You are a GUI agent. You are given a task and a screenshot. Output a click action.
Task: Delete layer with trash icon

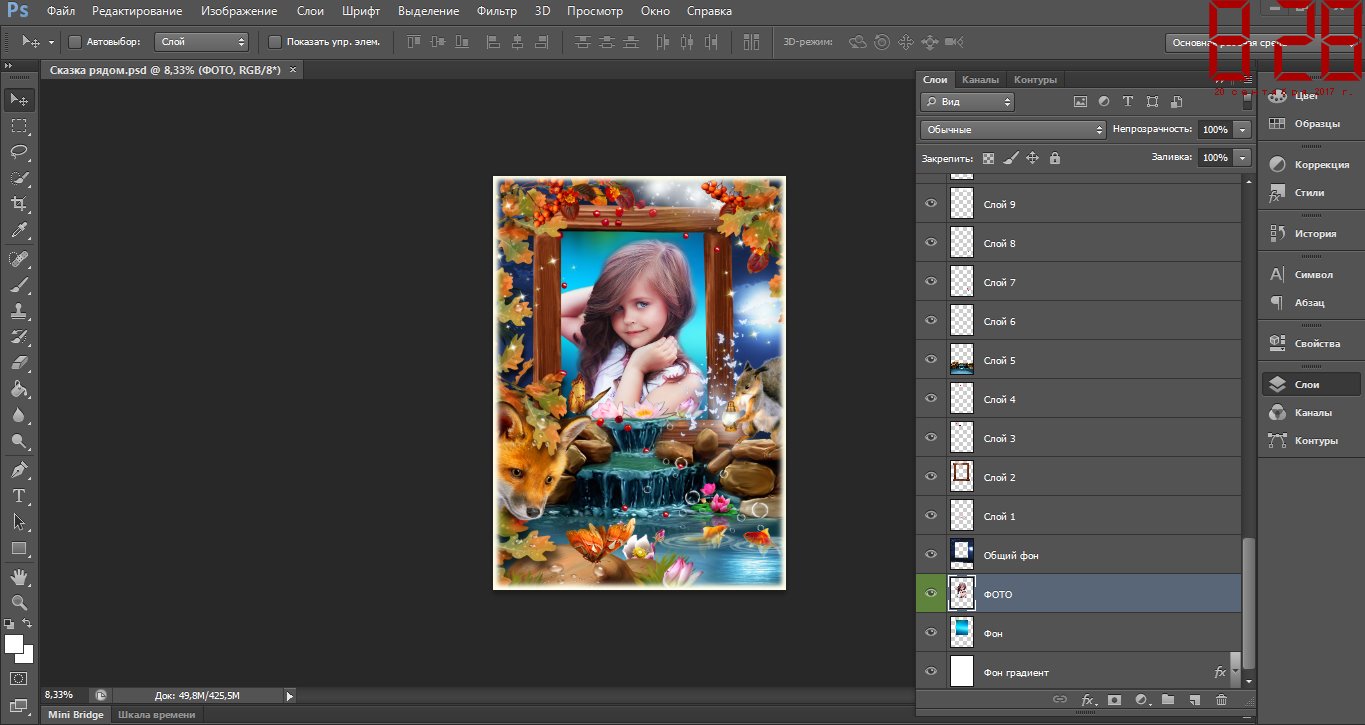(x=1221, y=700)
